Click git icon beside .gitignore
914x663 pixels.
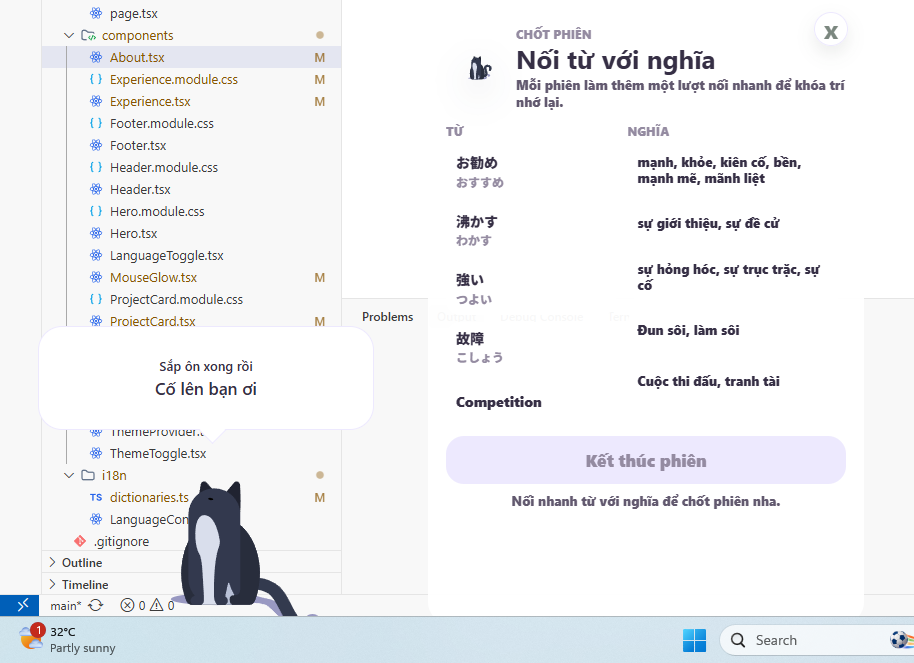tap(80, 541)
